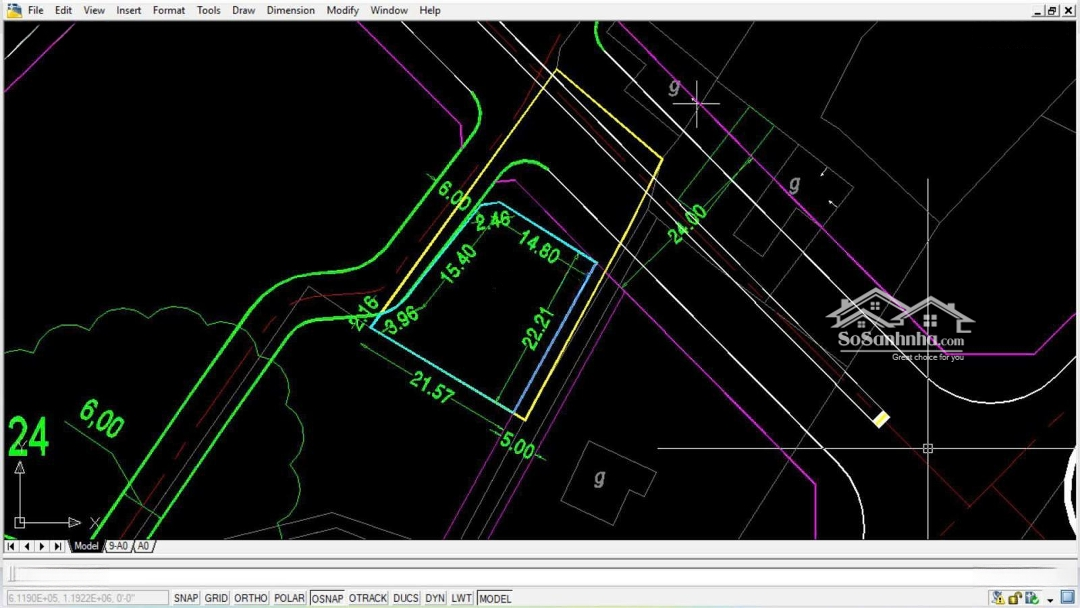Click the command line input area
Viewport: 1080px width, 608px height.
pyautogui.click(x=500, y=574)
